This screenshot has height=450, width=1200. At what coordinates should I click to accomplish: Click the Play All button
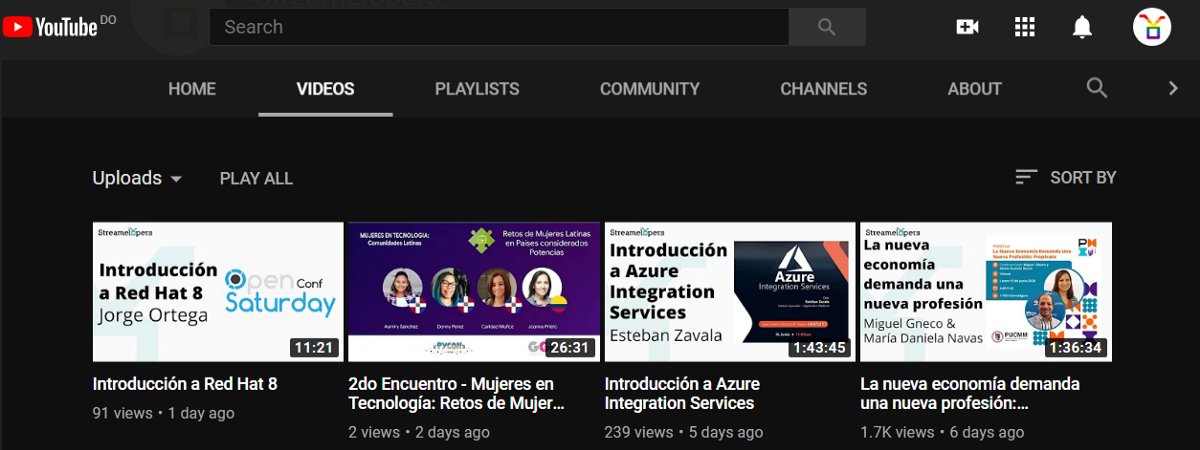click(256, 178)
